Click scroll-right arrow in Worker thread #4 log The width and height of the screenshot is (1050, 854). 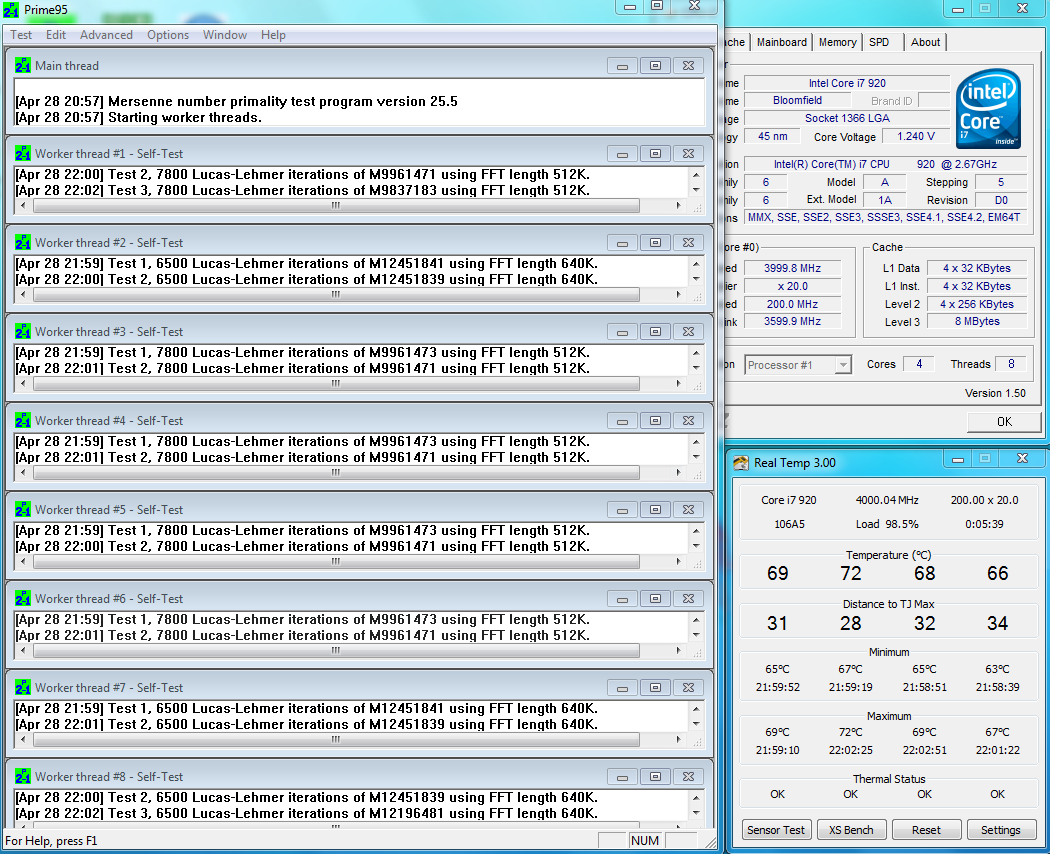[x=678, y=472]
